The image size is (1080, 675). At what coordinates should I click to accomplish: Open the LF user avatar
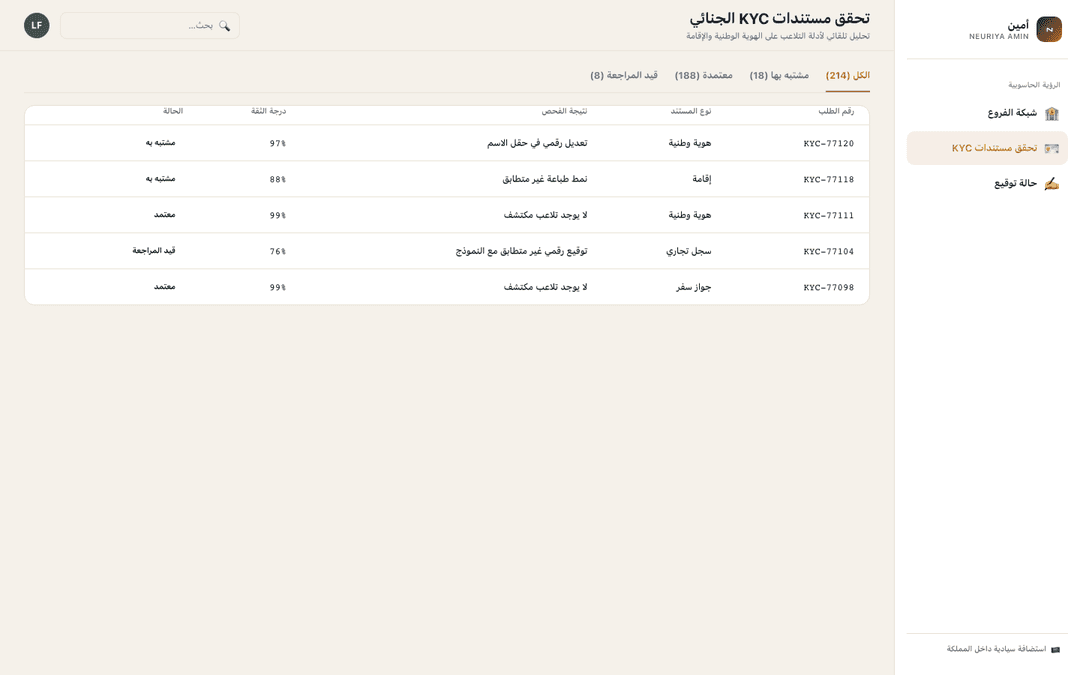(37, 25)
